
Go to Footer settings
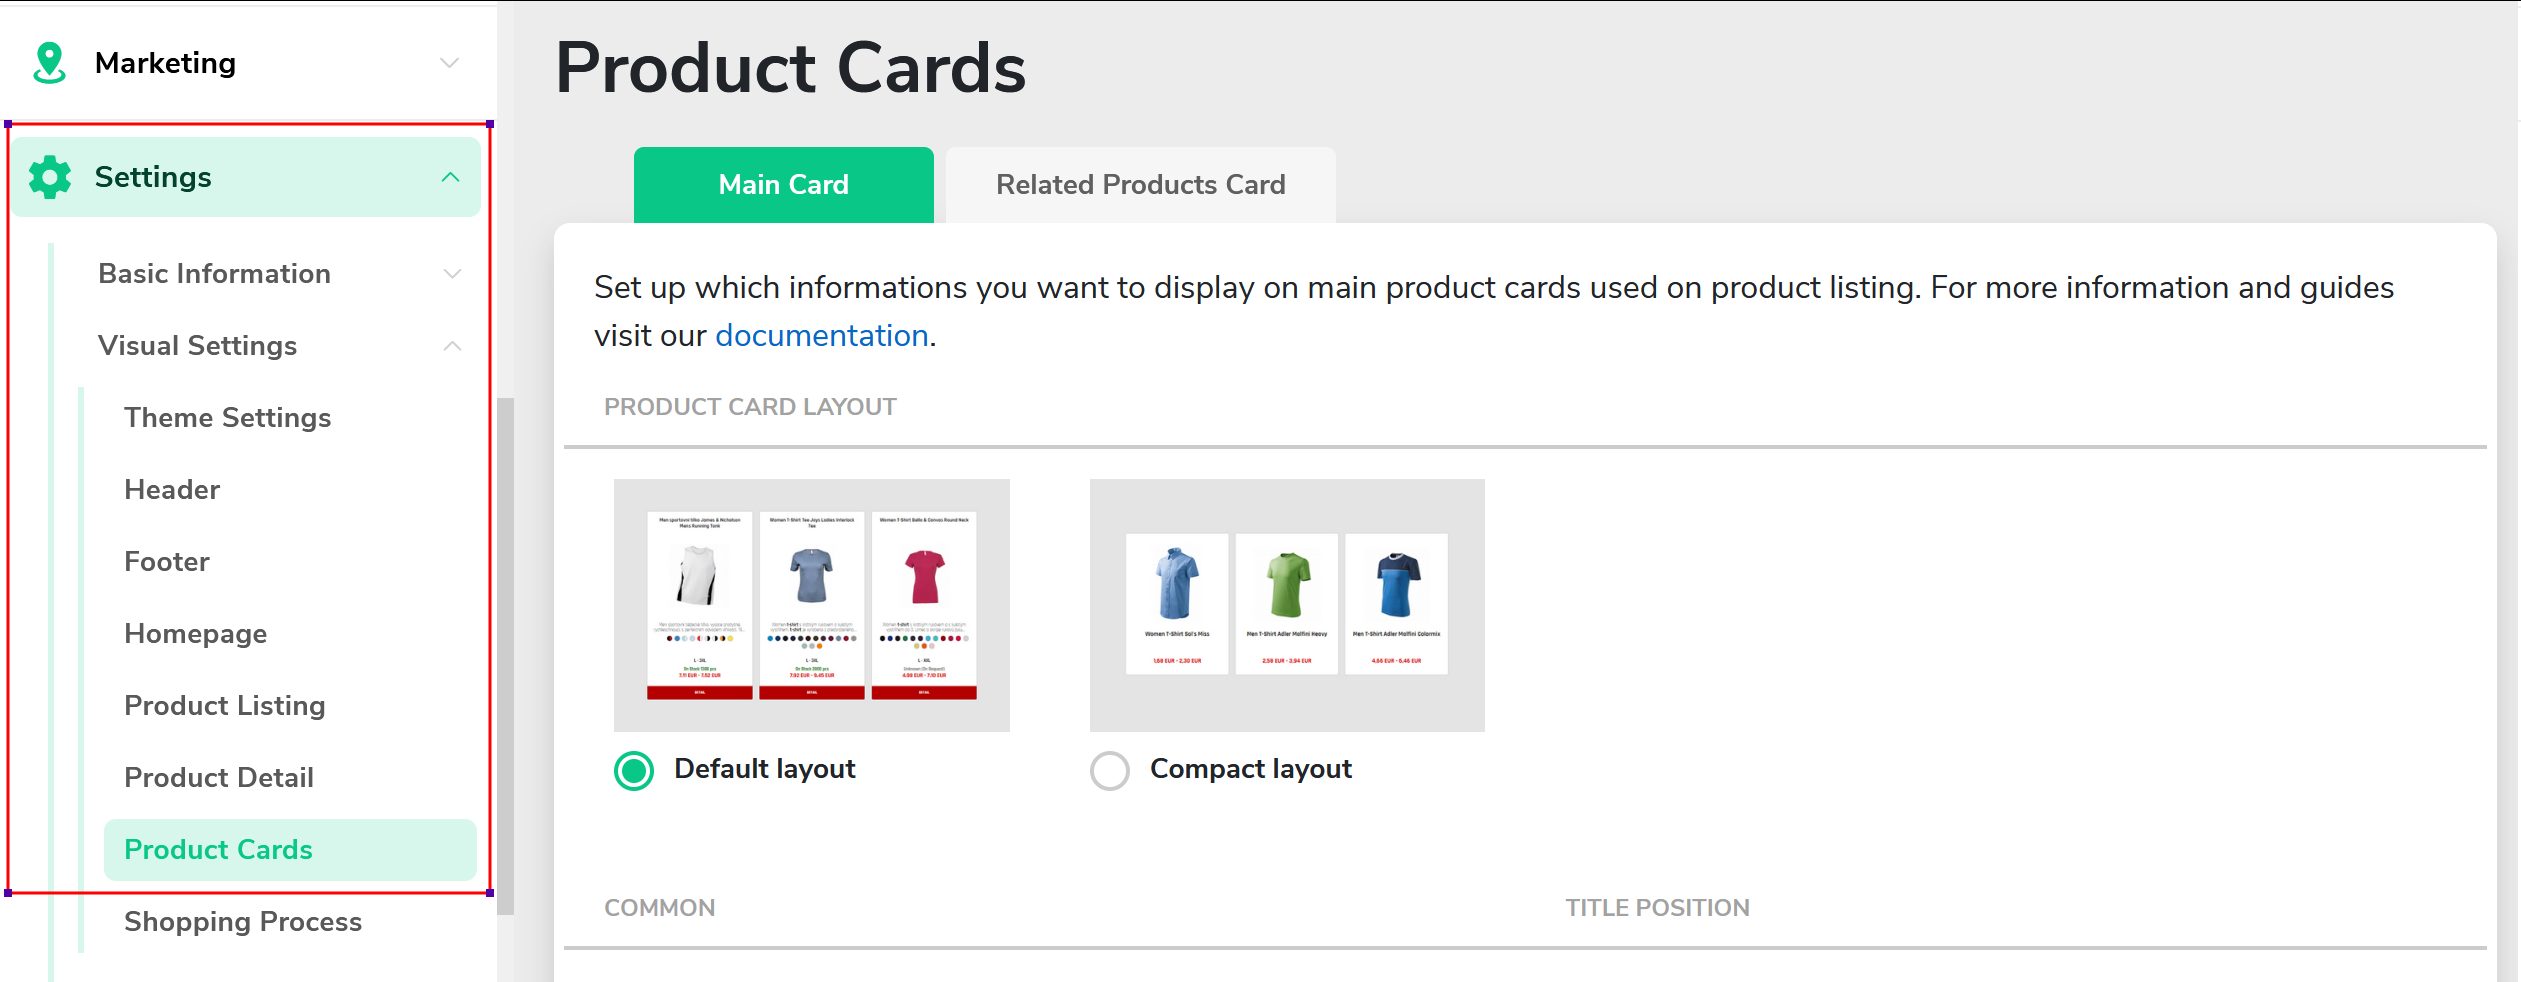[x=167, y=562]
